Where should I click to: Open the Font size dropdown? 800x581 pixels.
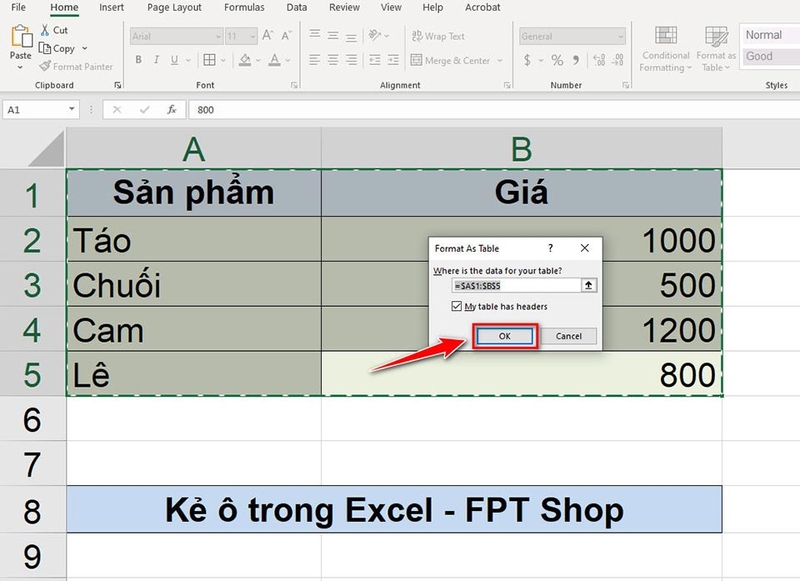point(252,35)
